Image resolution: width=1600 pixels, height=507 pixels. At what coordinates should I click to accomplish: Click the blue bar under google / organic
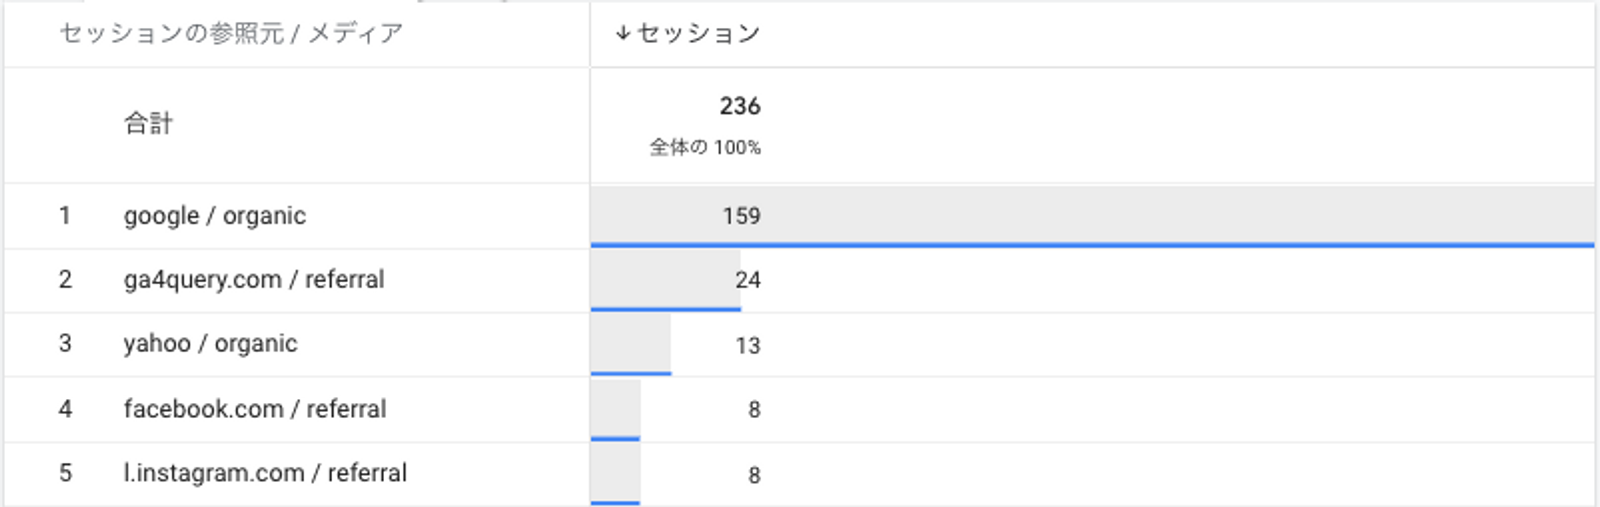[1092, 245]
